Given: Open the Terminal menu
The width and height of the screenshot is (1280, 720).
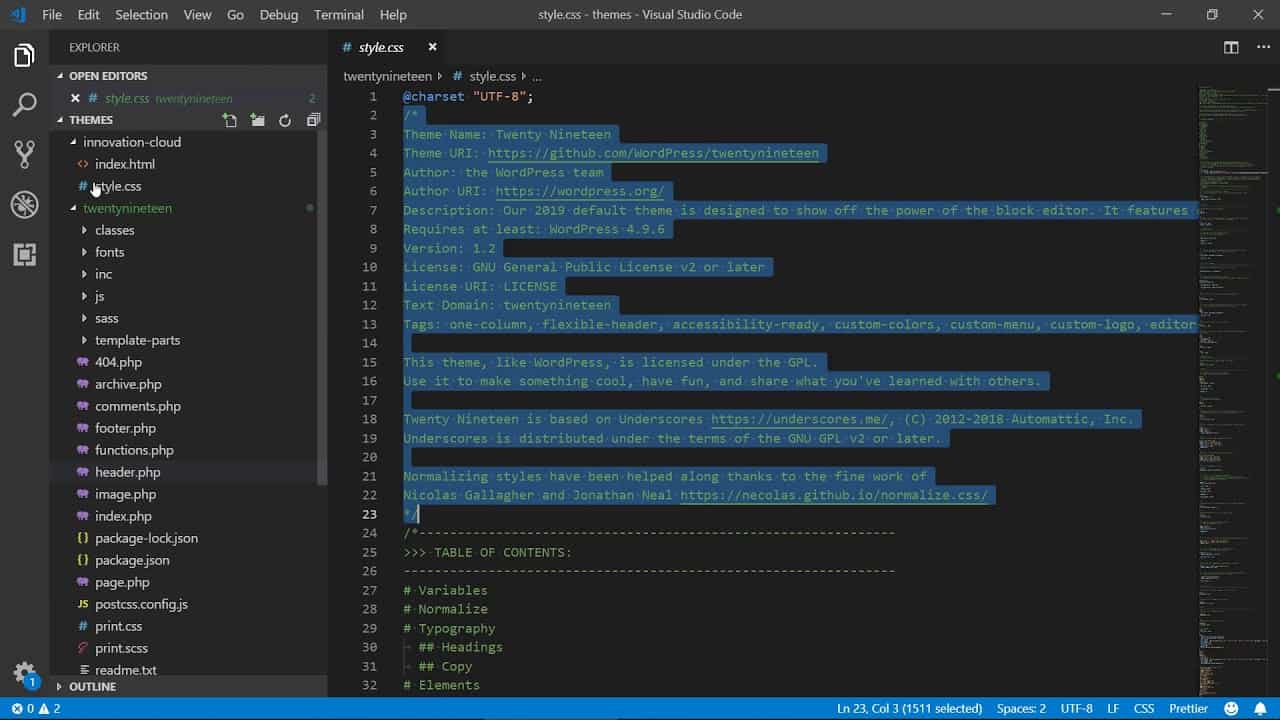Looking at the screenshot, I should click(x=339, y=15).
